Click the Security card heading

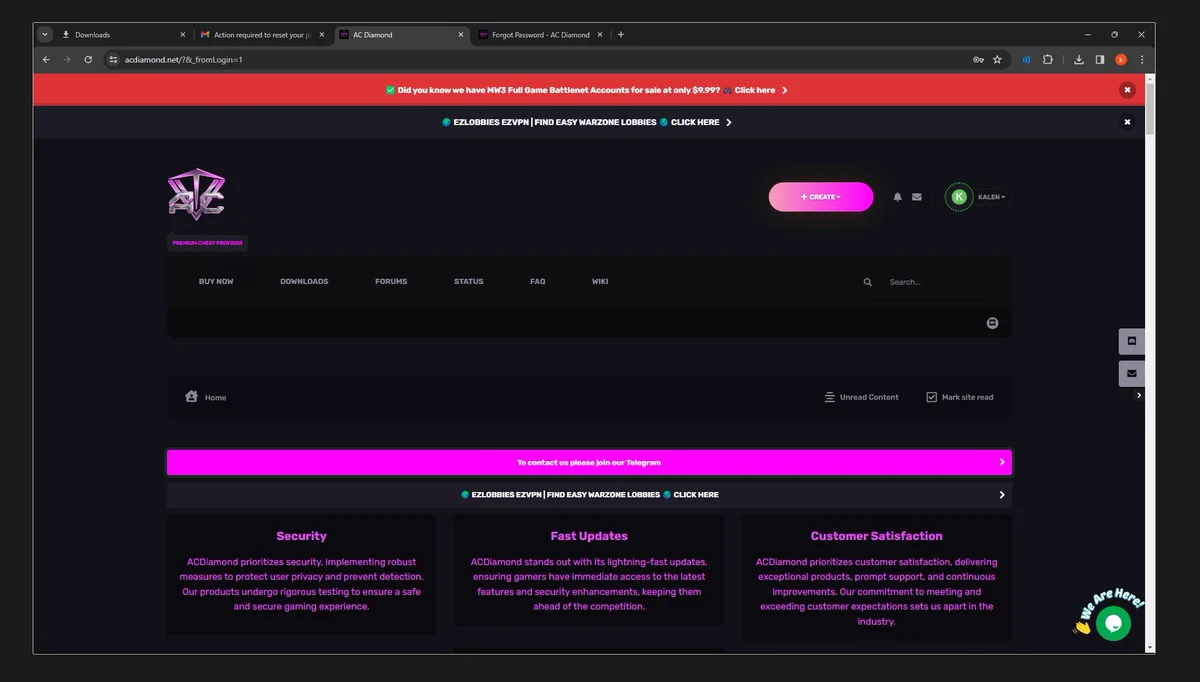[x=301, y=536]
